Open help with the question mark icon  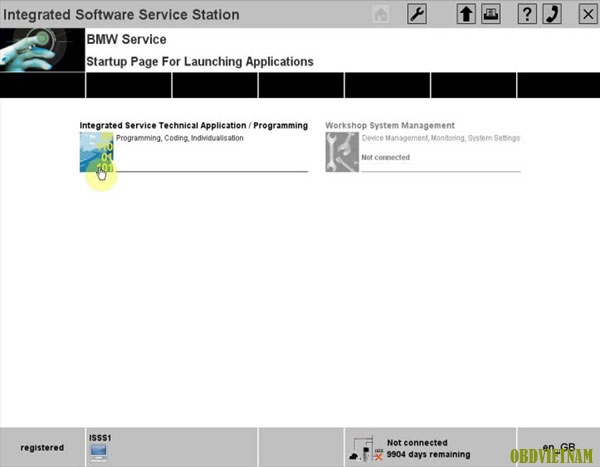point(527,15)
